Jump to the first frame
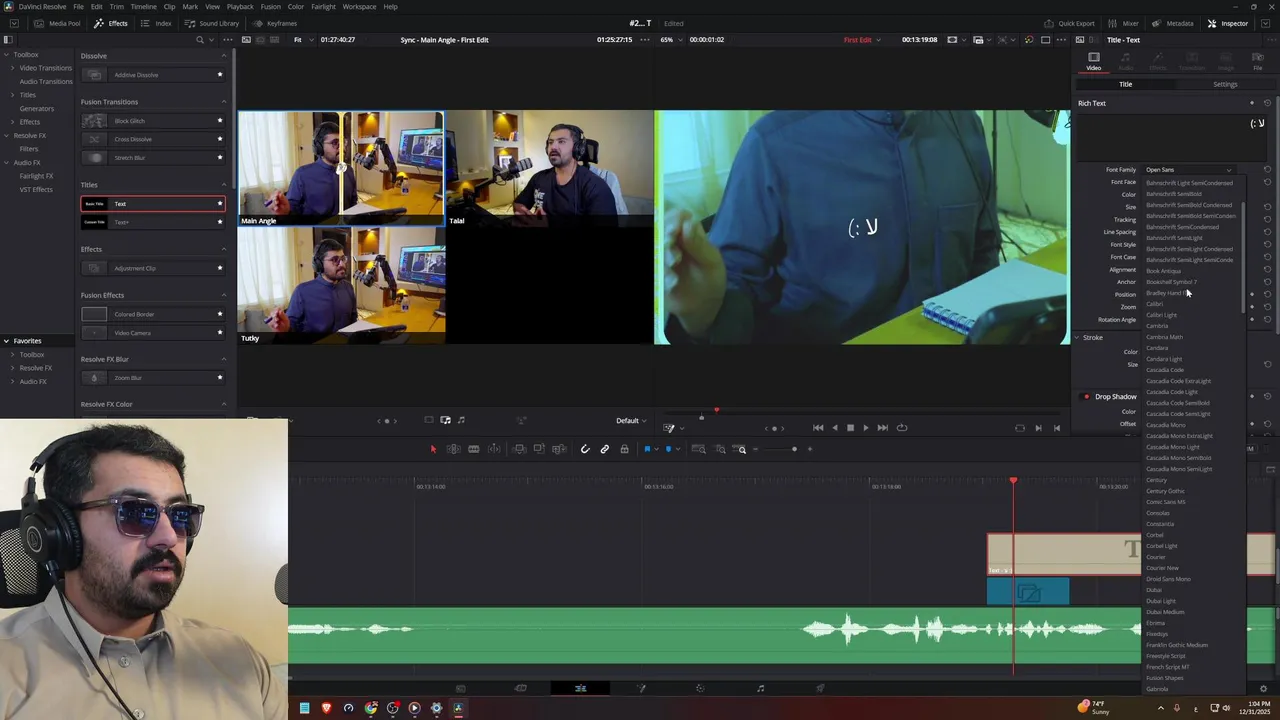Screen dimensions: 1280x720 818,428
